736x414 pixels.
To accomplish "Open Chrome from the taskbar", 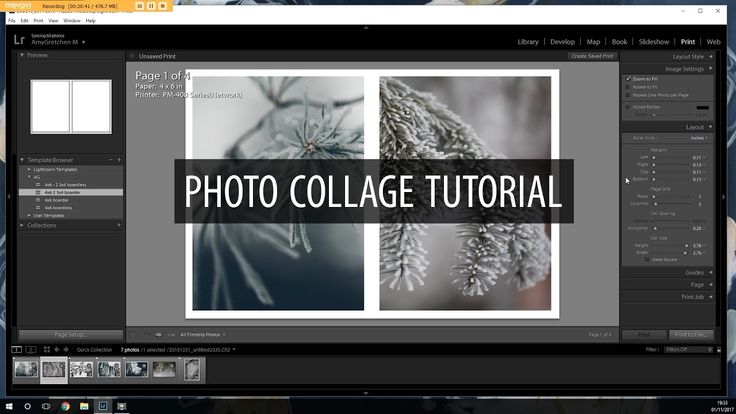I will pos(65,406).
